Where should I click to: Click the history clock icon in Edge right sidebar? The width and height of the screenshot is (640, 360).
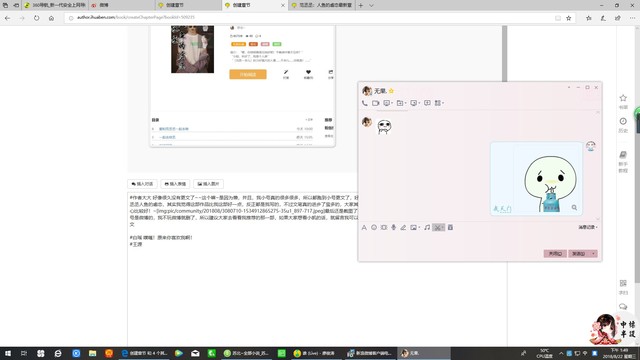[623, 121]
